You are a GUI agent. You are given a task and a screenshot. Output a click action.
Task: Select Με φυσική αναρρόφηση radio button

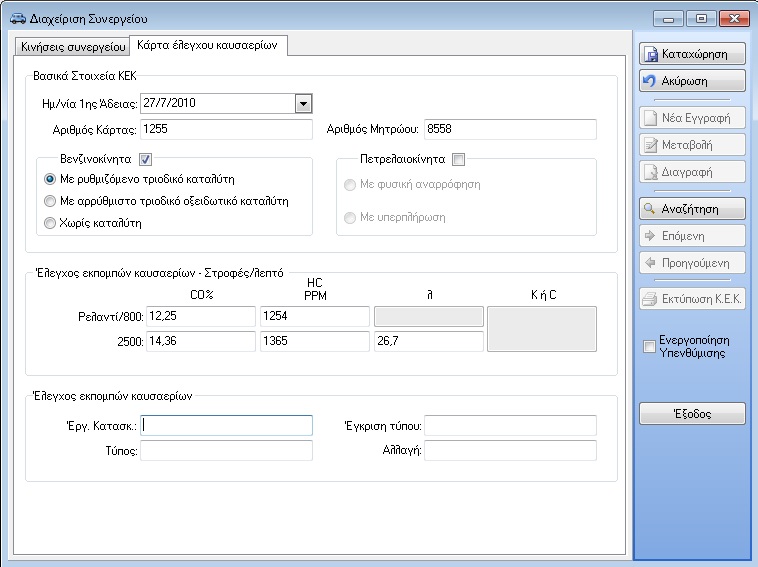point(350,185)
